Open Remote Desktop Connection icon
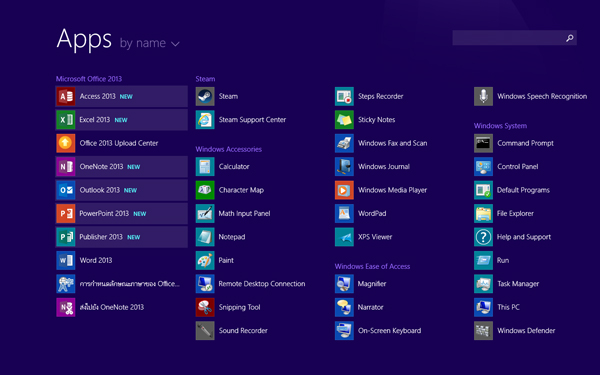Image resolution: width=600 pixels, height=375 pixels. point(205,284)
